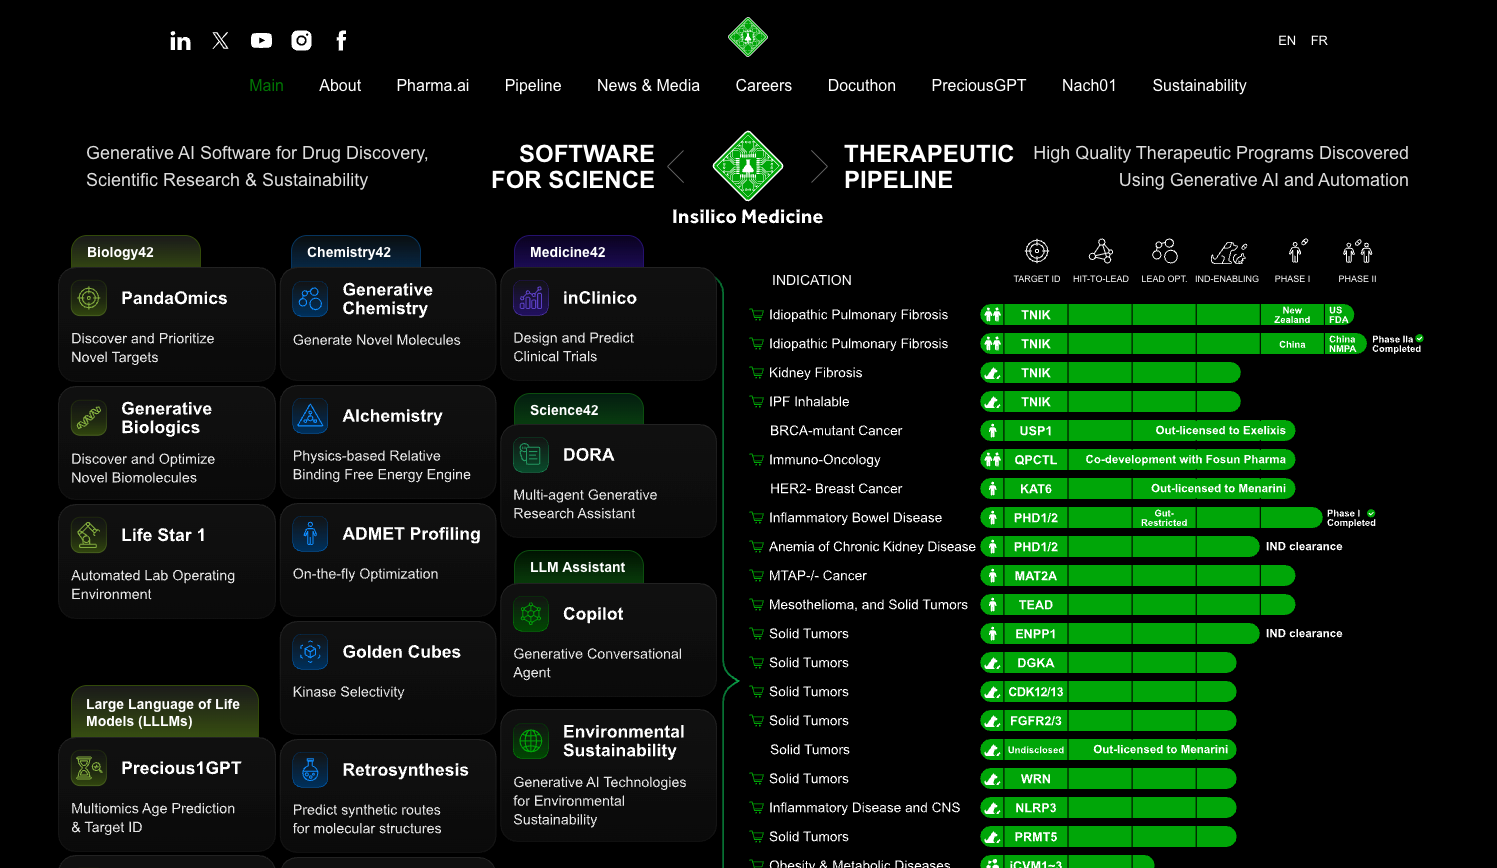The width and height of the screenshot is (1497, 868).
Task: Open the Facebook social icon
Action: click(341, 41)
